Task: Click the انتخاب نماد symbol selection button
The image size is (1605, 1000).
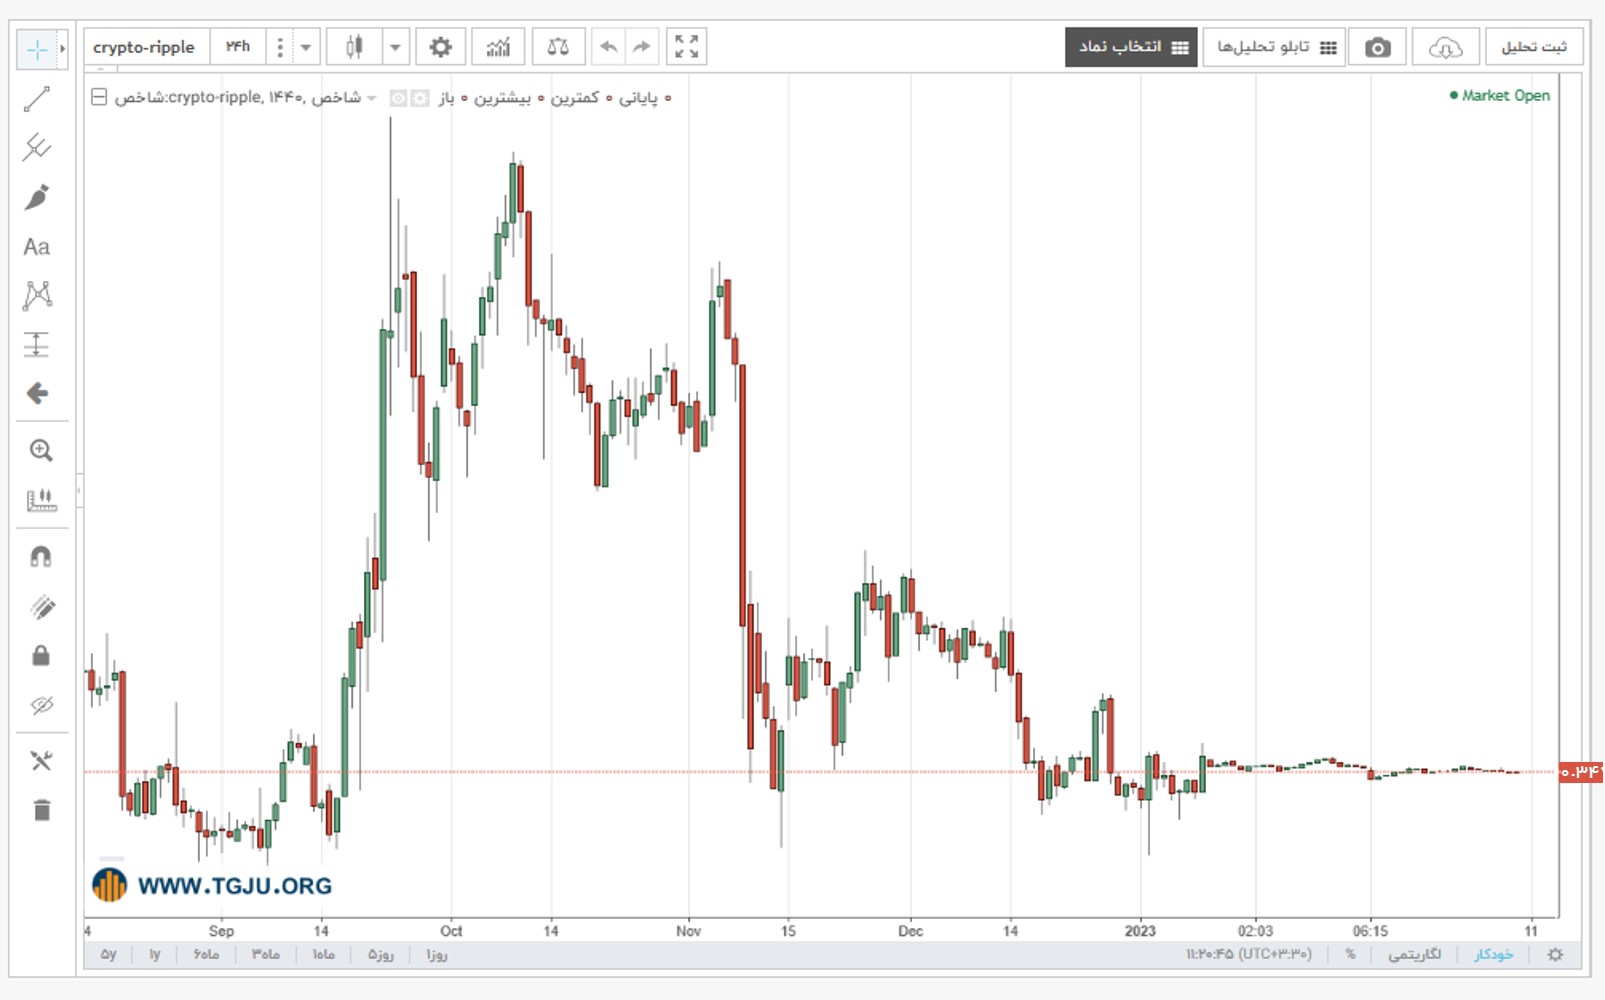Action: pyautogui.click(x=1131, y=47)
